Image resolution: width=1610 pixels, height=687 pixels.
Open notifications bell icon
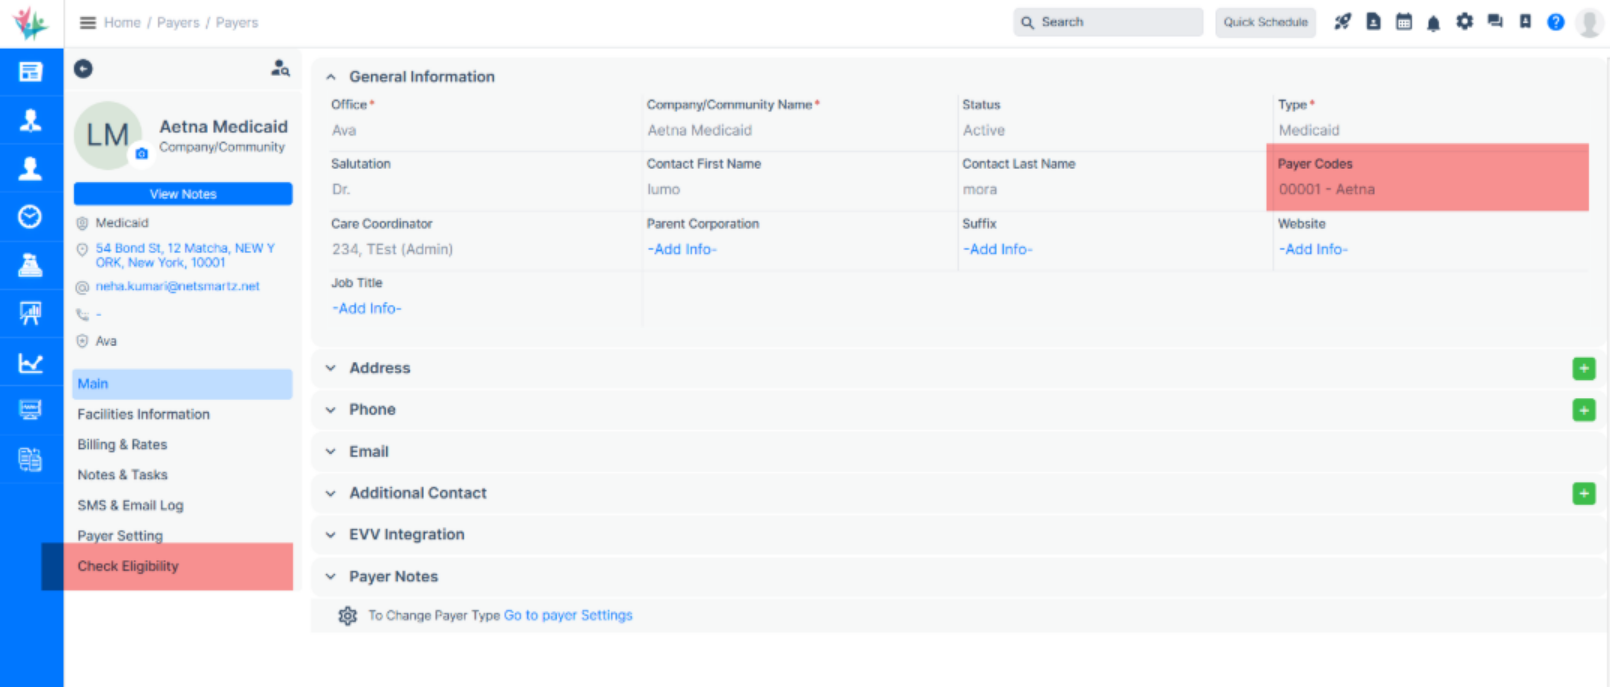click(x=1433, y=22)
